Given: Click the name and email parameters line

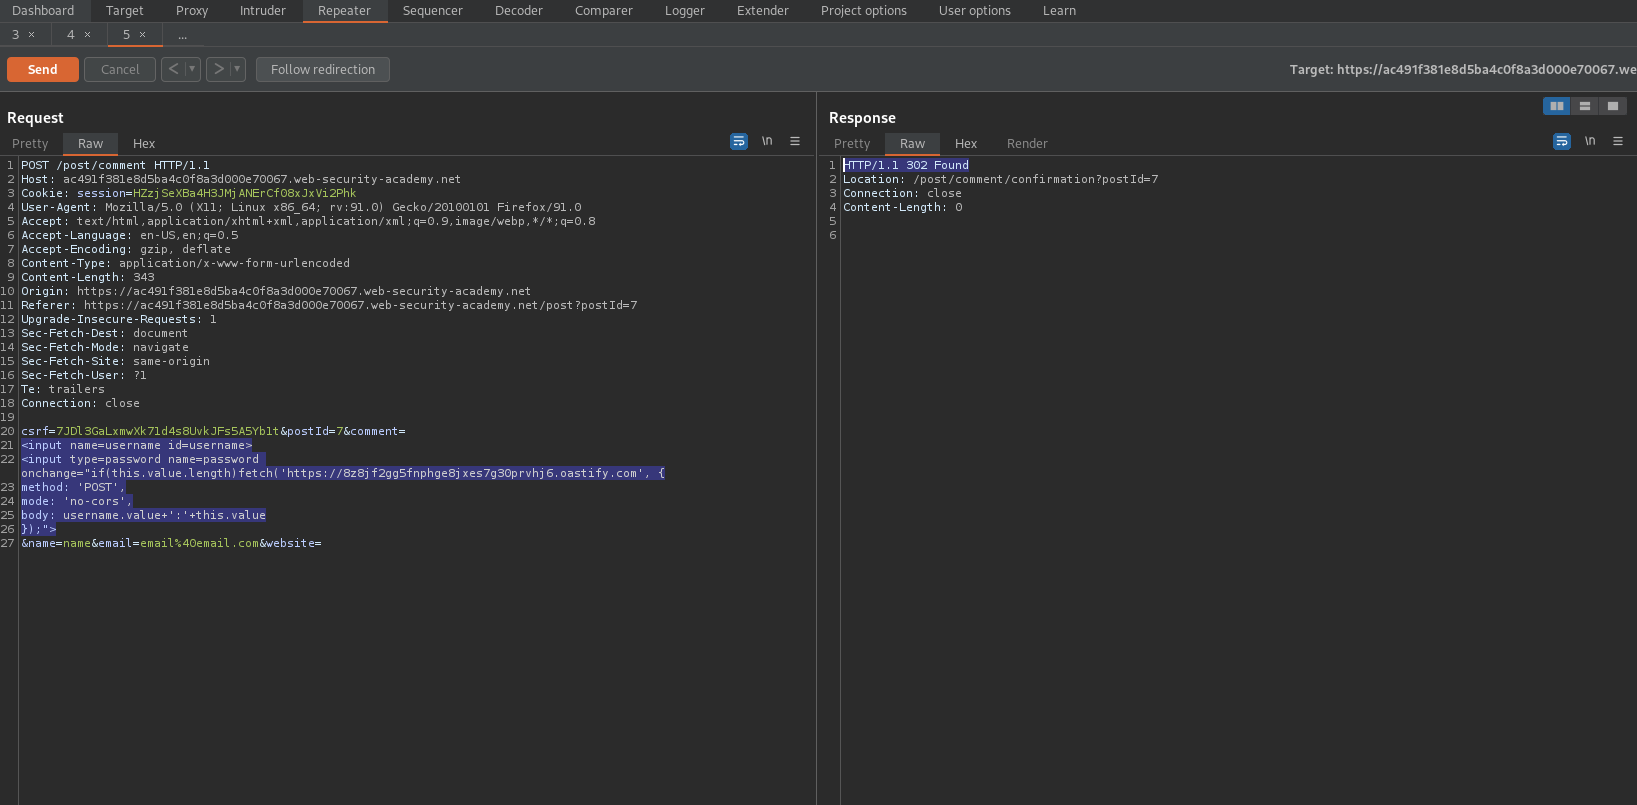Looking at the screenshot, I should [x=171, y=543].
